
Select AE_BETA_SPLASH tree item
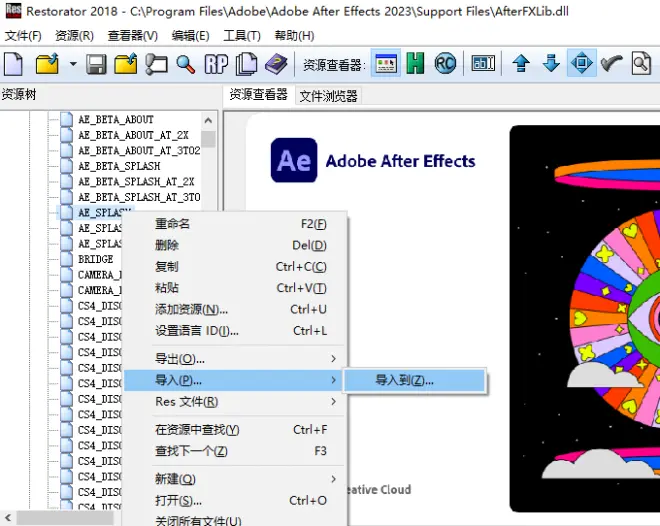(119, 166)
